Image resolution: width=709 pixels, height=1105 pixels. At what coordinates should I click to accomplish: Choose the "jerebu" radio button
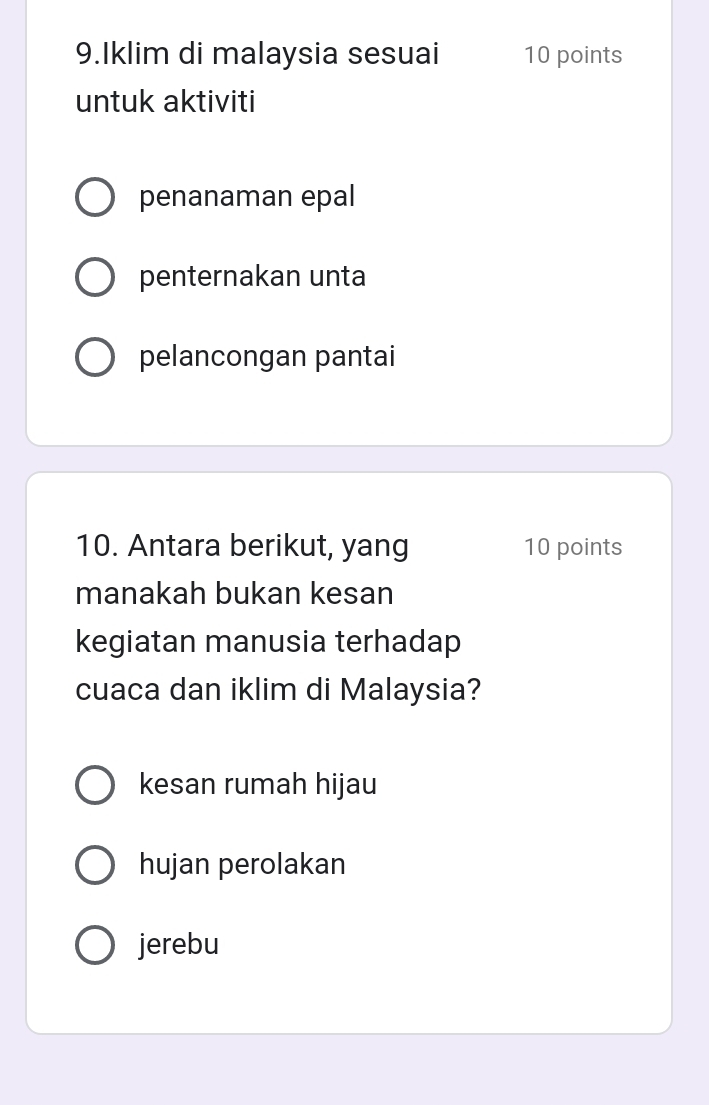coord(95,945)
